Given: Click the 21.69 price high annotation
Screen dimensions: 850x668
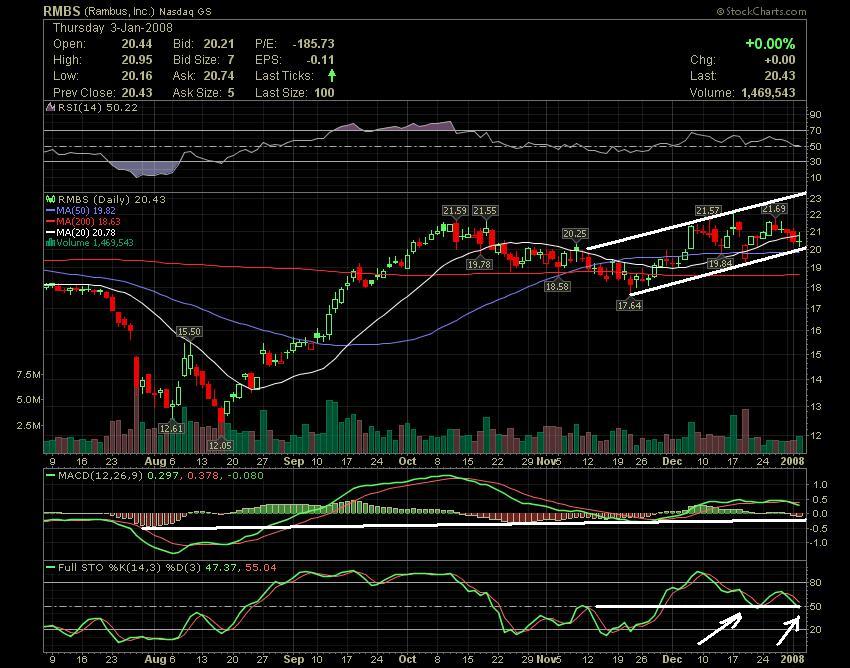Looking at the screenshot, I should (774, 209).
